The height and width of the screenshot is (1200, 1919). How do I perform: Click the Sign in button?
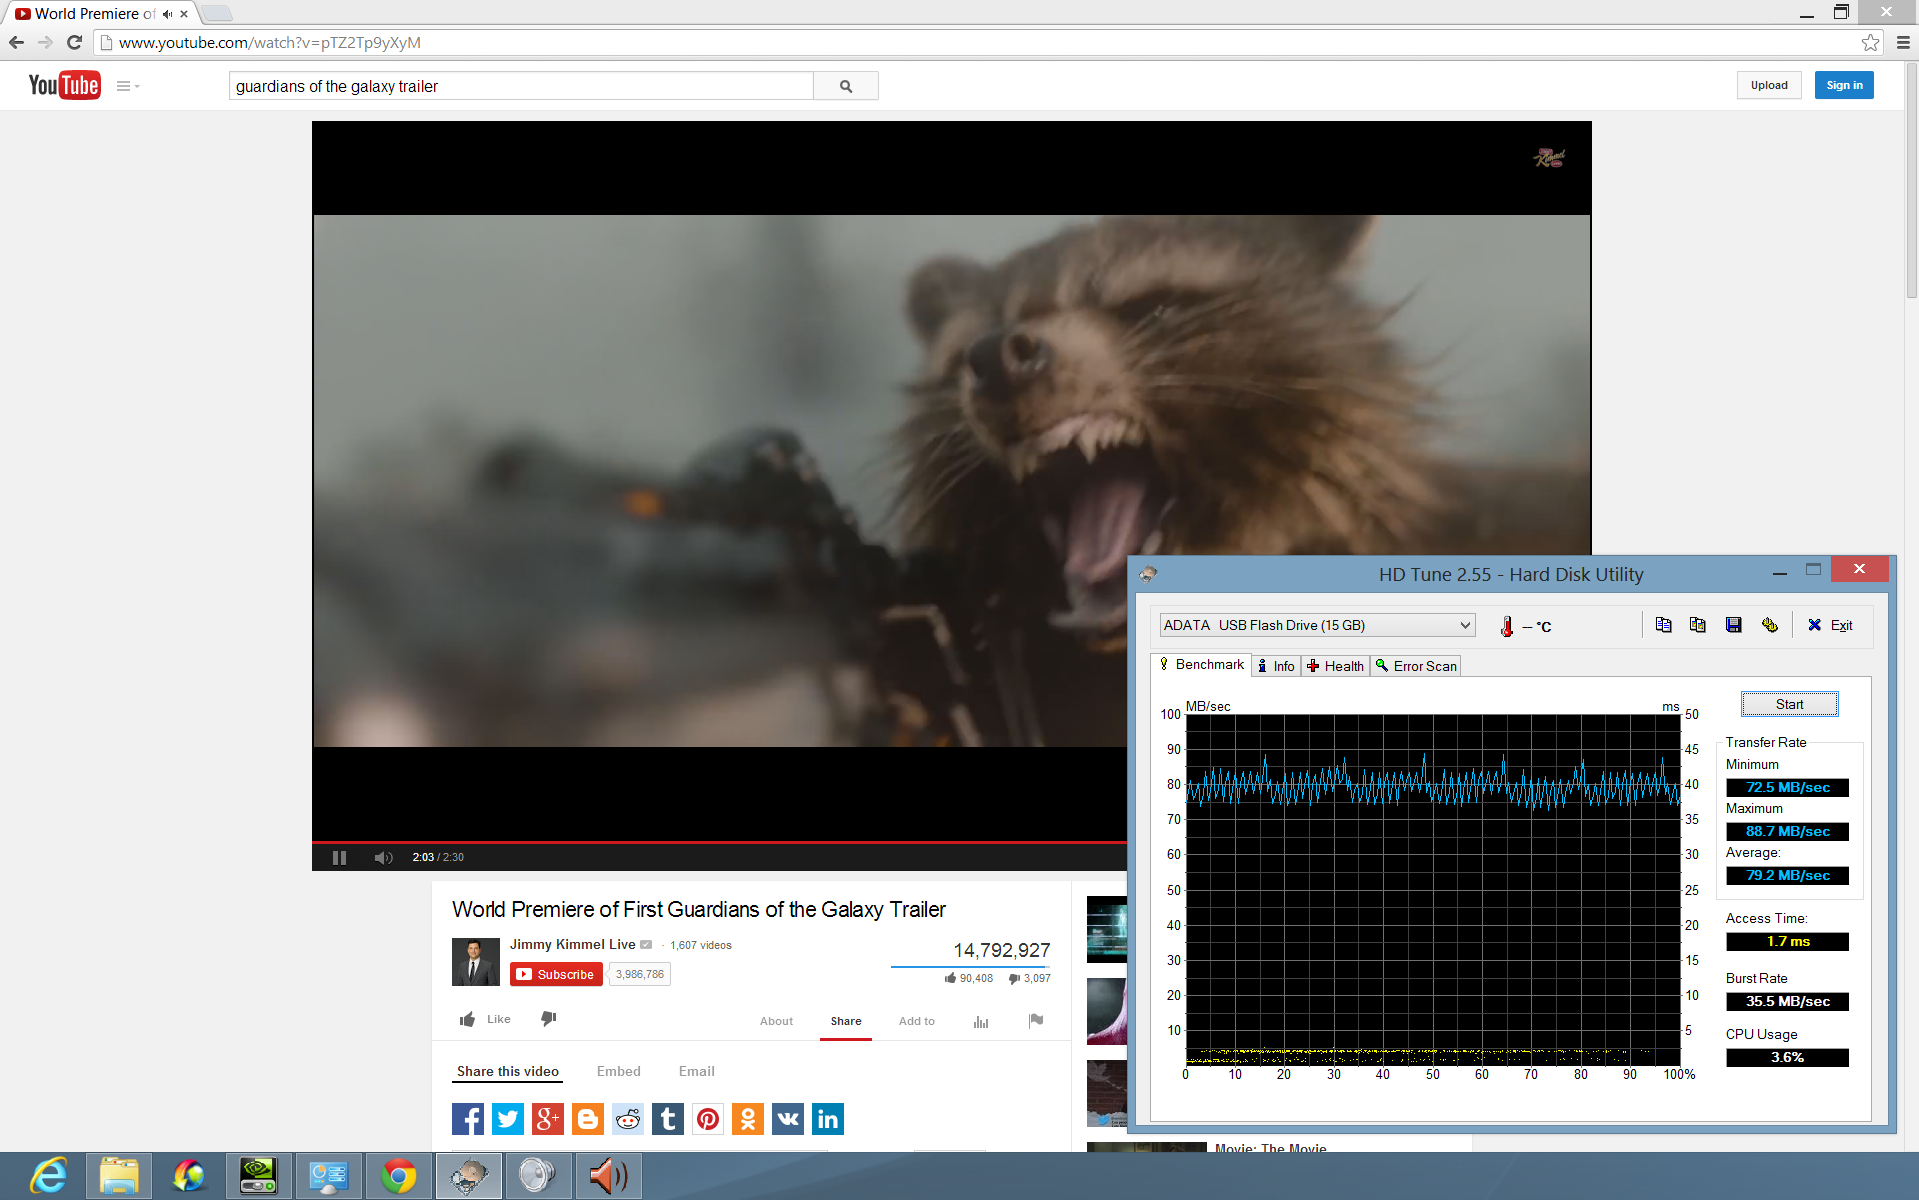point(1844,85)
